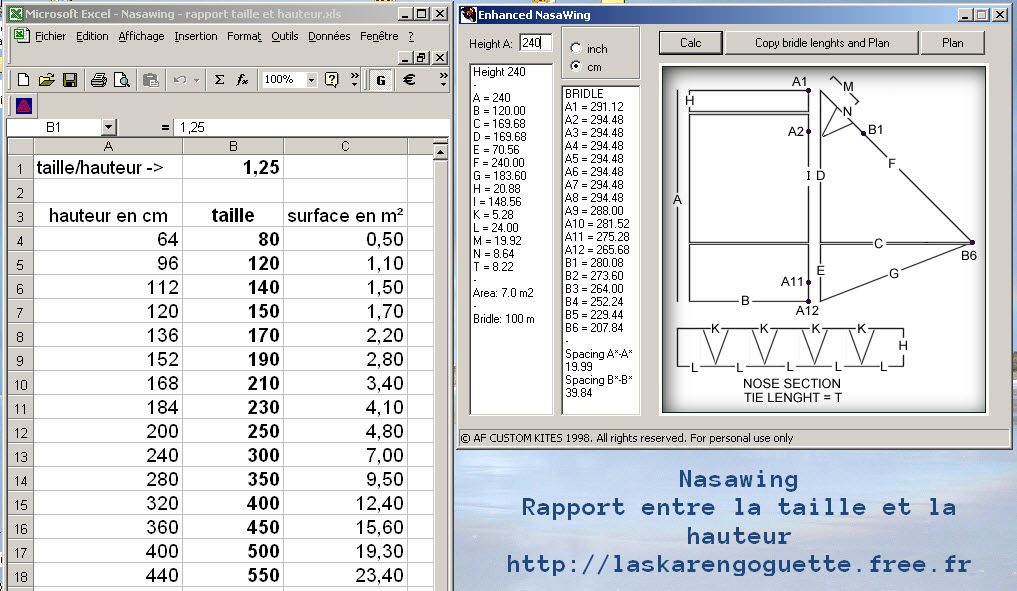This screenshot has width=1017, height=591.
Task: Open the Fichier menu
Action: (51, 36)
